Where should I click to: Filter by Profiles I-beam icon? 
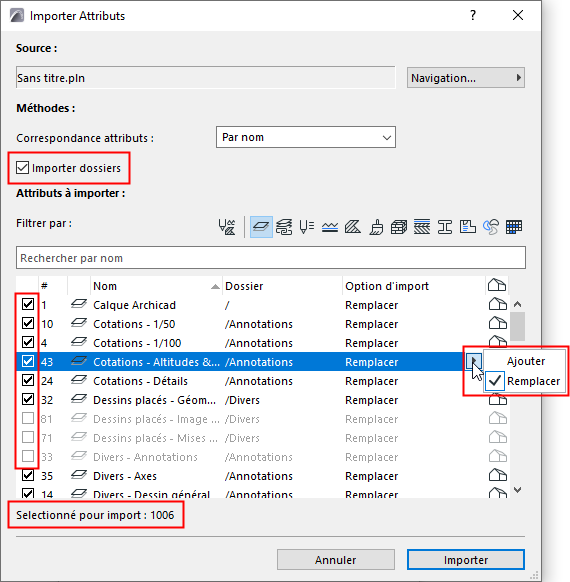445,227
